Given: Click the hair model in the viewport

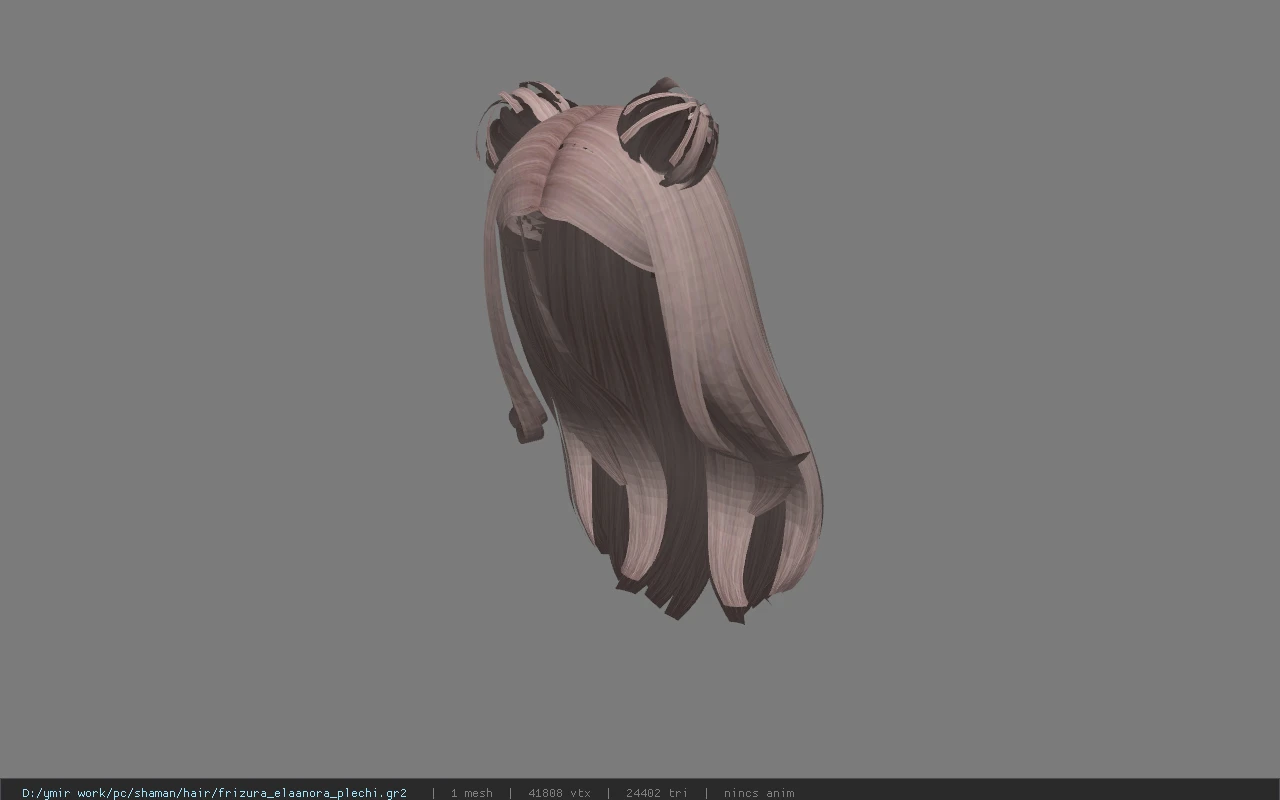Looking at the screenshot, I should coord(650,350).
